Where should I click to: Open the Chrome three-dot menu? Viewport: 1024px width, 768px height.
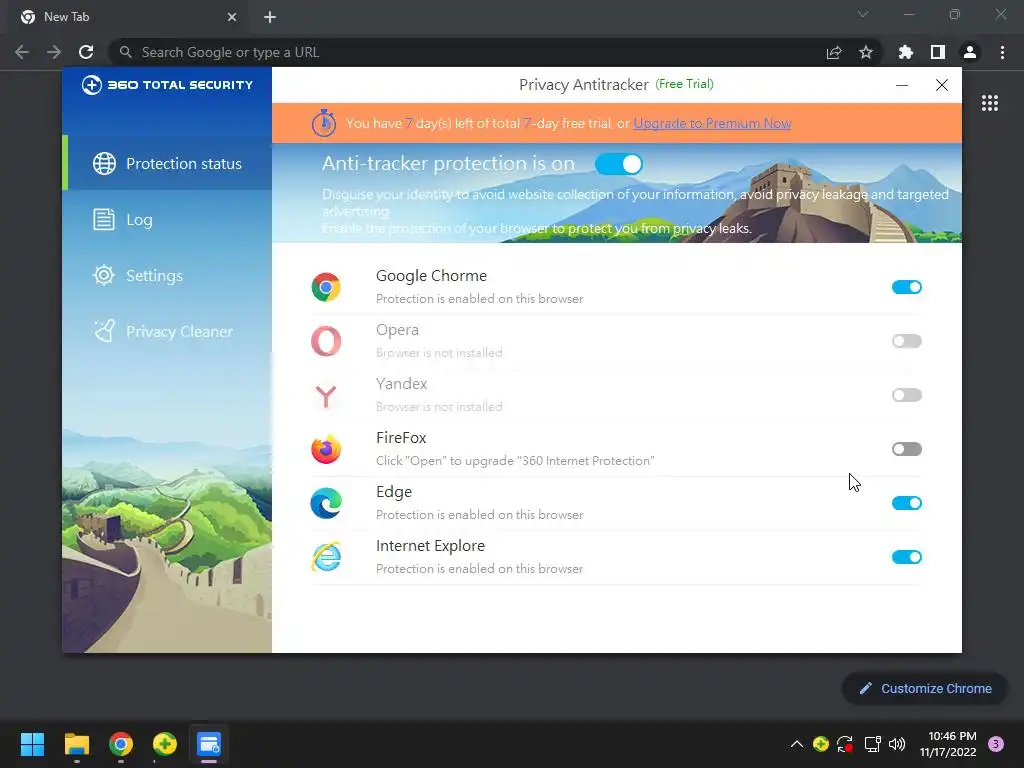click(1002, 52)
